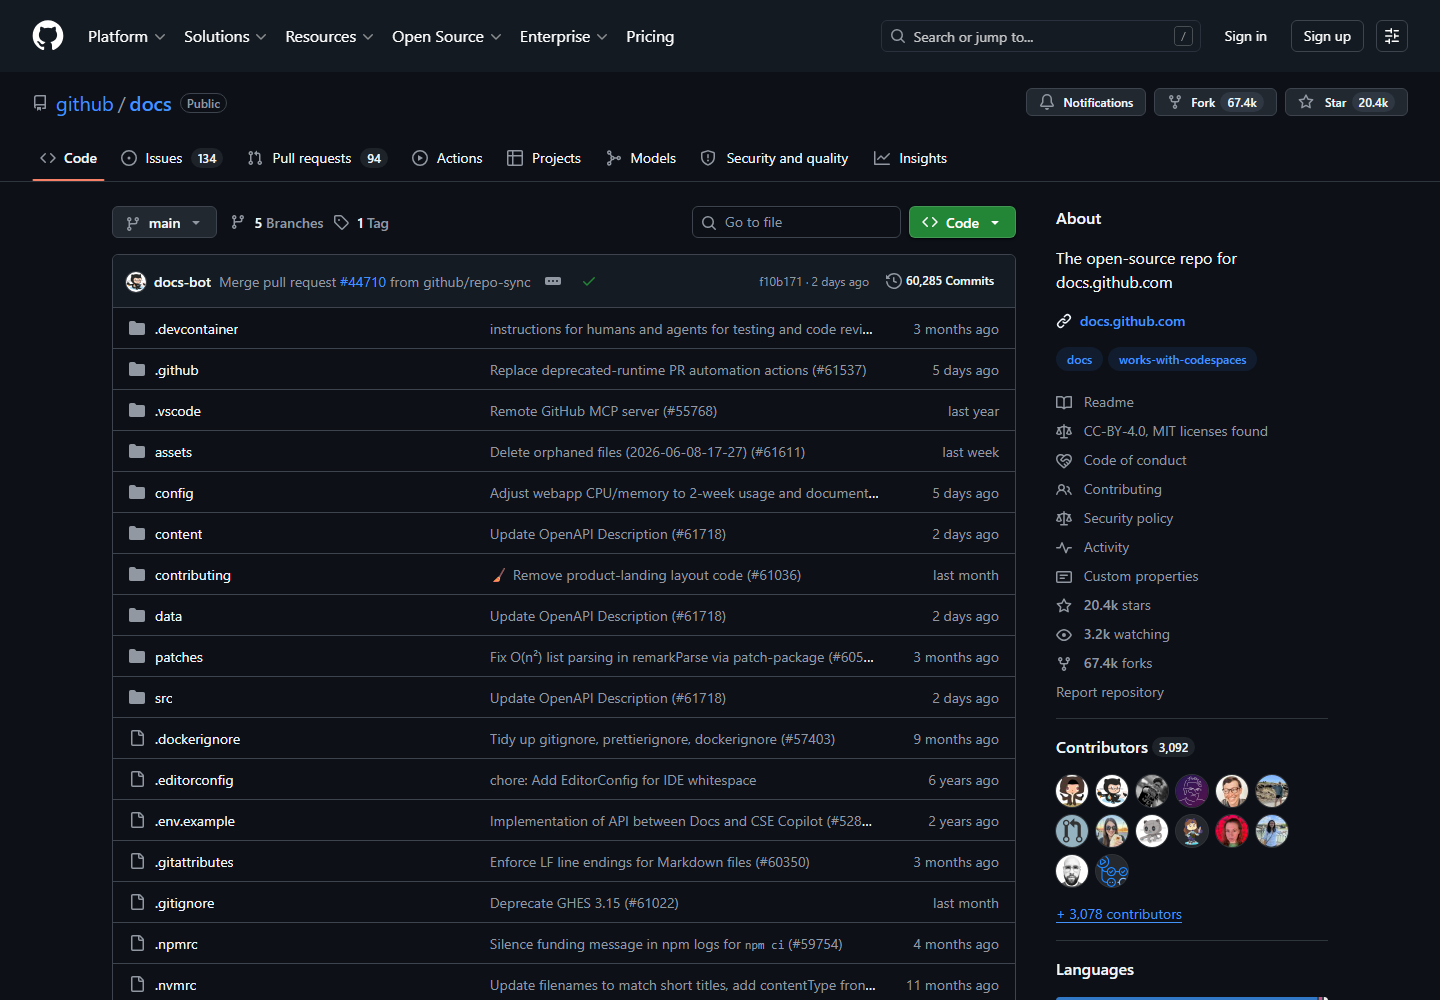Screen dimensions: 1440x1000
Task: Switch to the Issues tab
Action: [x=171, y=158]
